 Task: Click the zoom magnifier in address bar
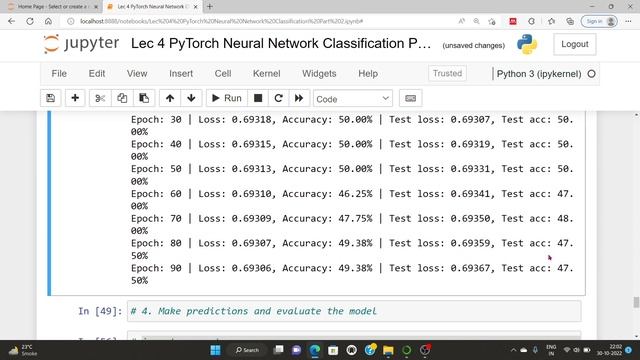(476, 21)
